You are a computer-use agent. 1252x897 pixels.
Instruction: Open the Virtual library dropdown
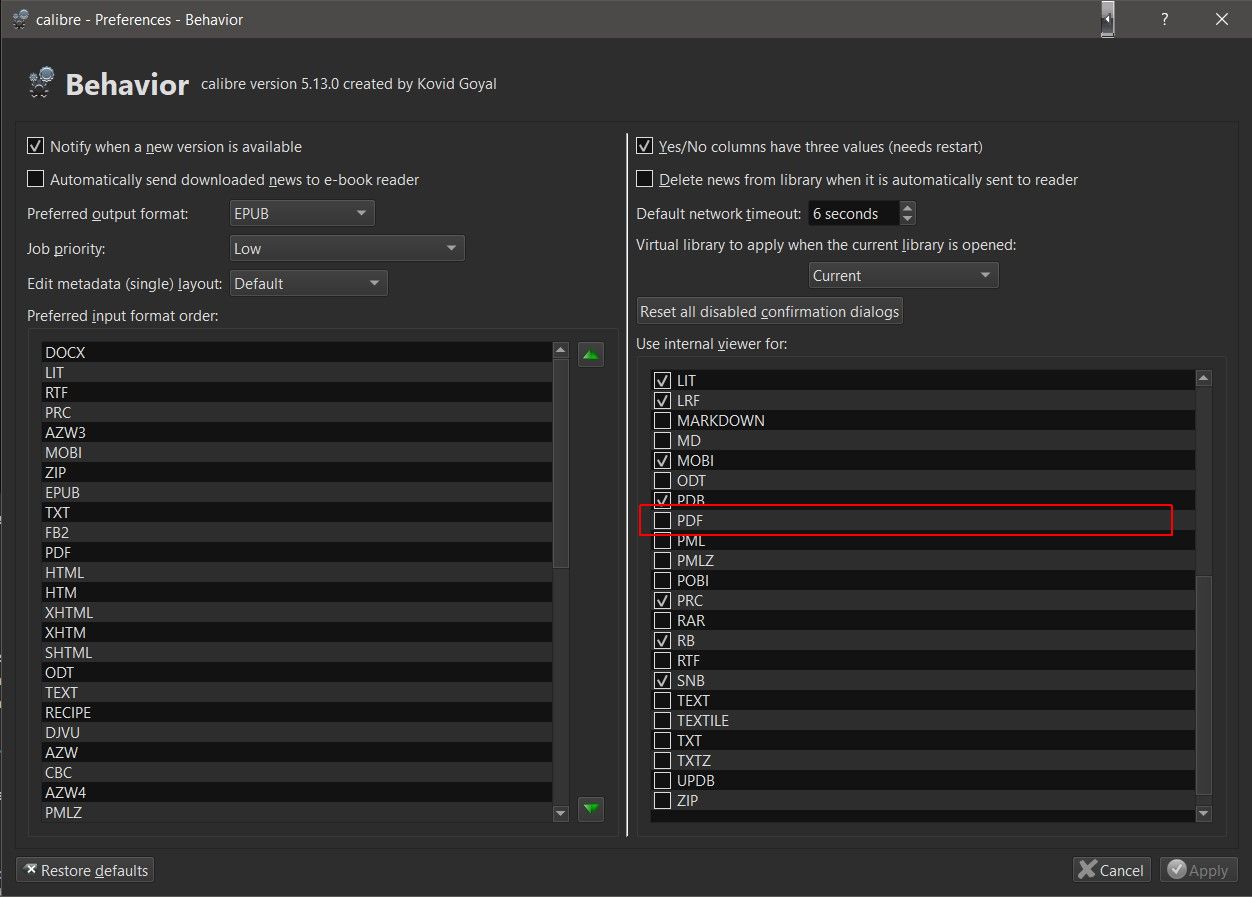point(902,275)
